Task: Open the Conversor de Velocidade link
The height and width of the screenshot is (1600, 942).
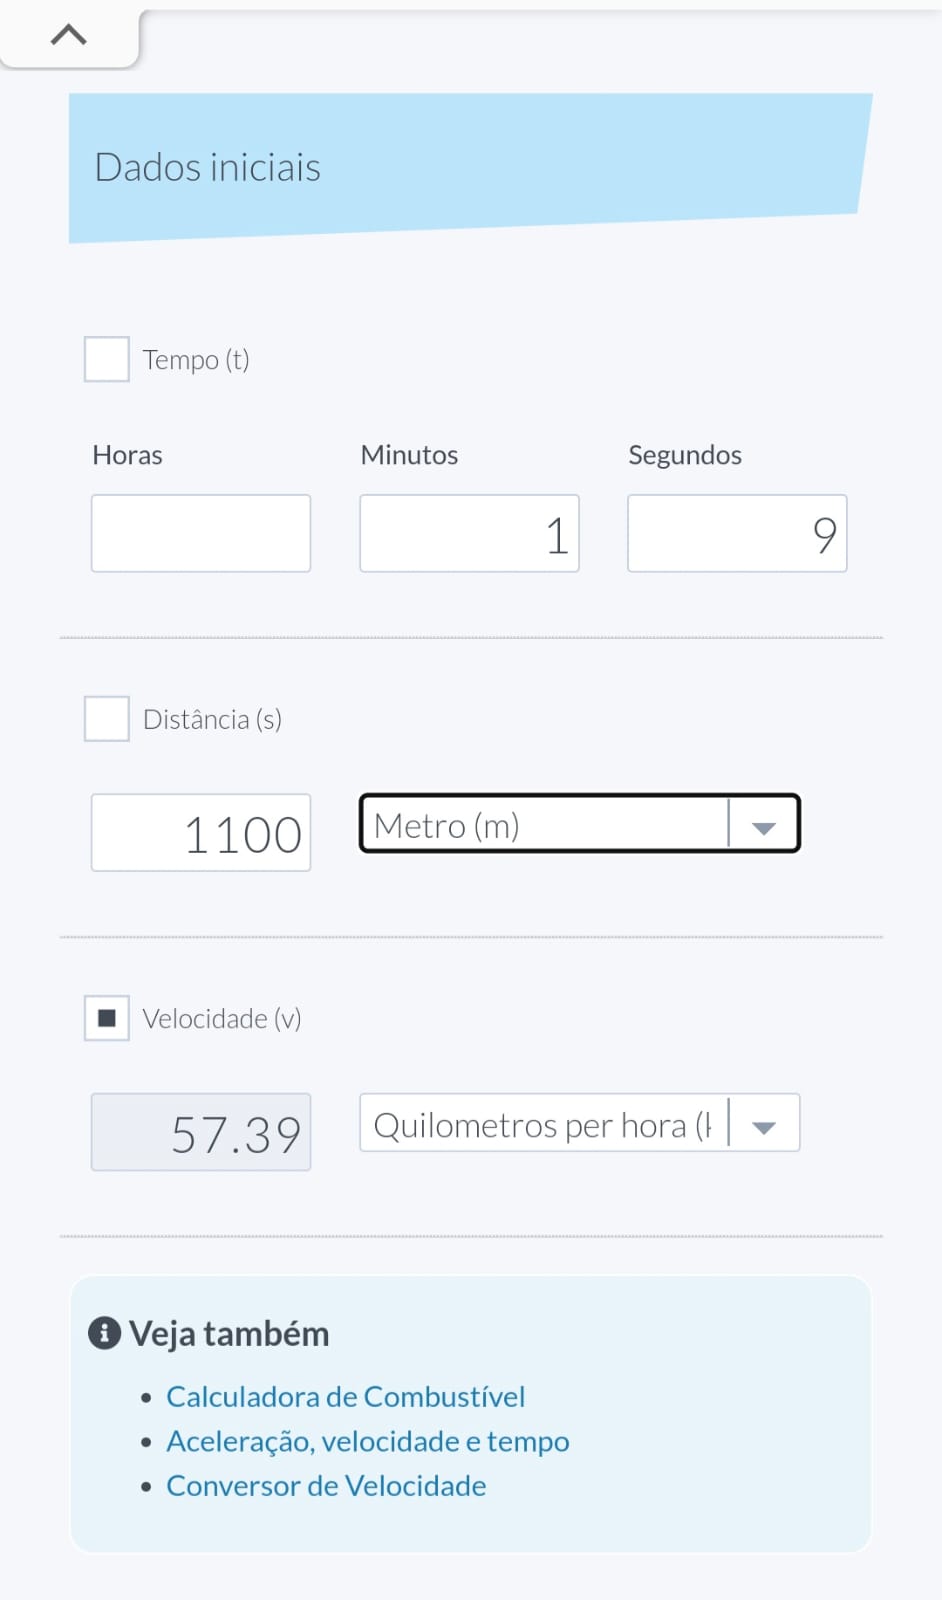Action: click(326, 1486)
